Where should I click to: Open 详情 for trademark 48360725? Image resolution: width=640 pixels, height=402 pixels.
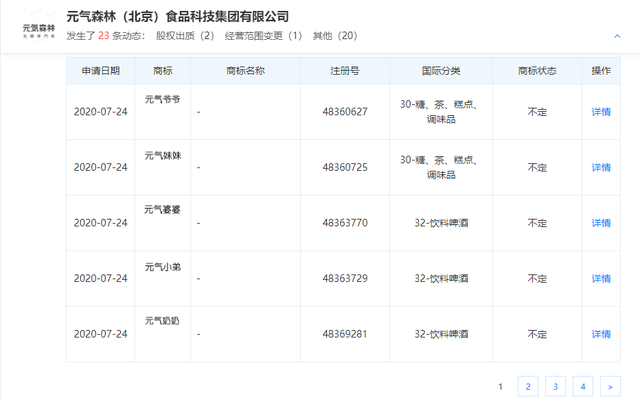[x=601, y=167]
